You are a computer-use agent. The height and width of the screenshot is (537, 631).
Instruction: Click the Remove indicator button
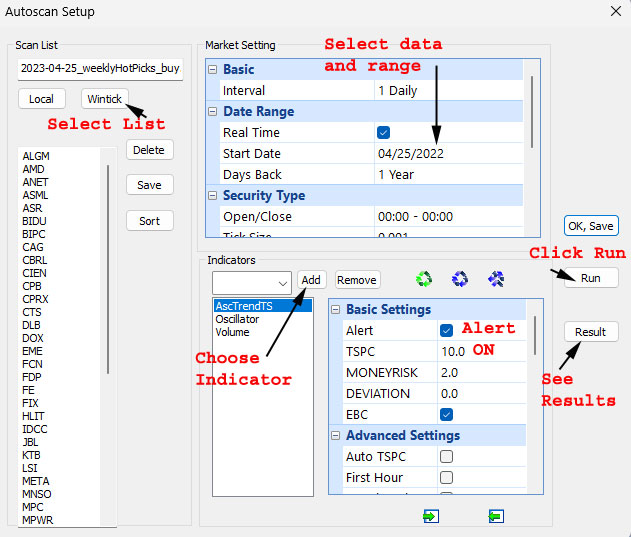pyautogui.click(x=357, y=280)
